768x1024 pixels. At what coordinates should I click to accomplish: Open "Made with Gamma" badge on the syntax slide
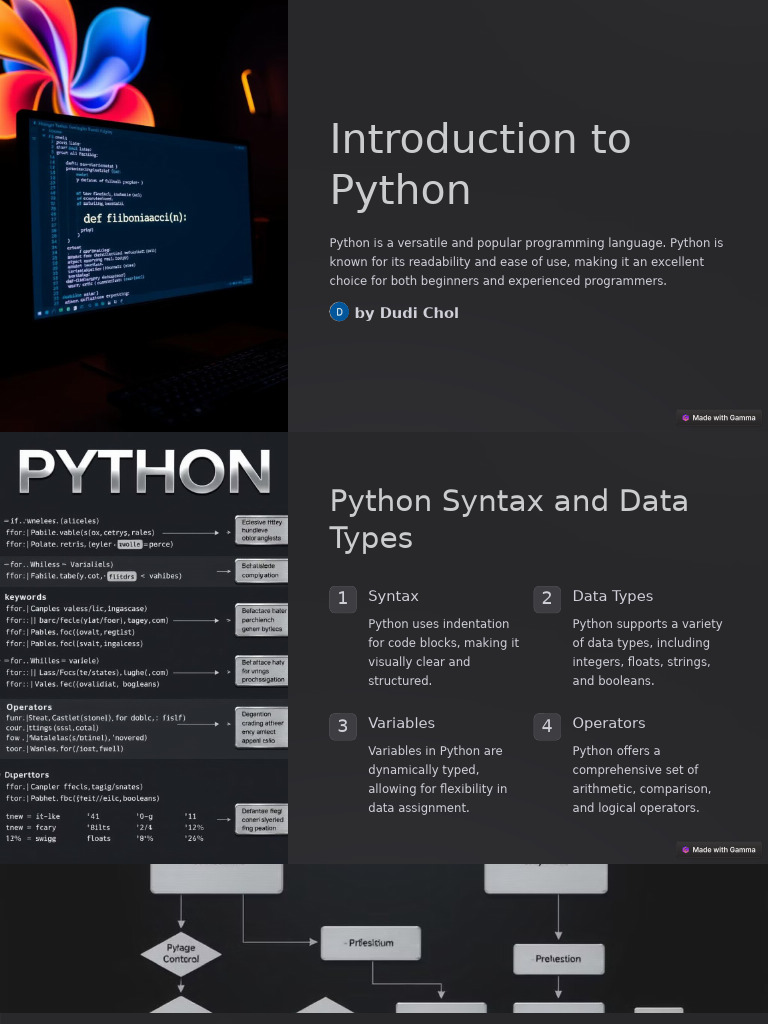[x=718, y=850]
